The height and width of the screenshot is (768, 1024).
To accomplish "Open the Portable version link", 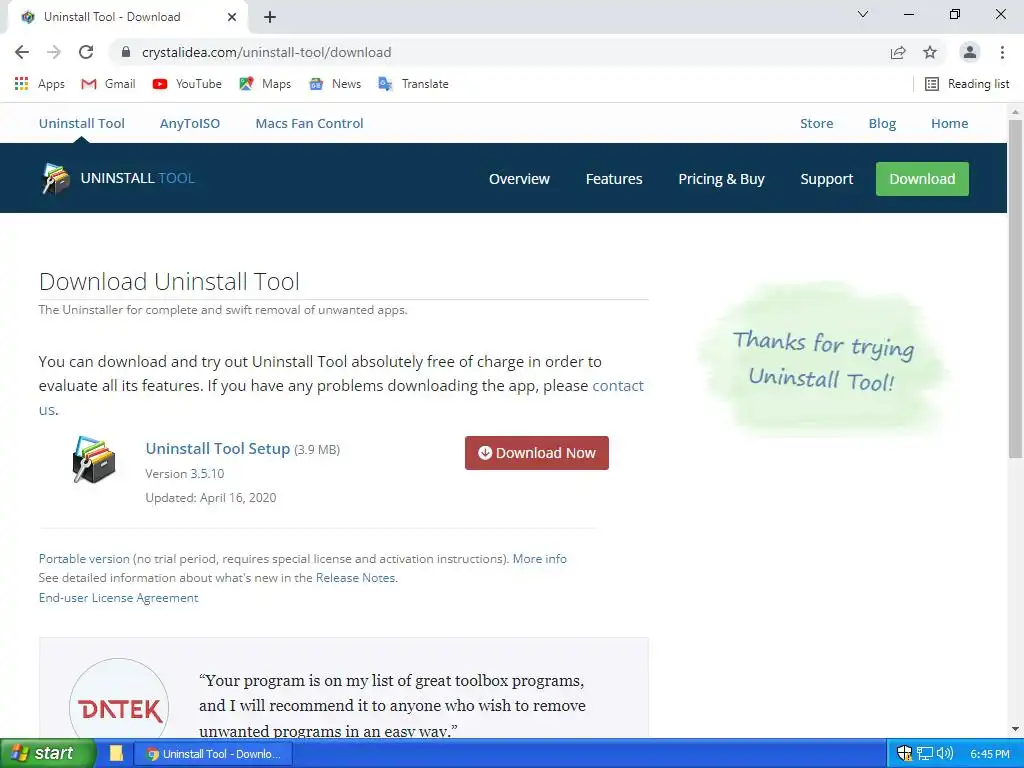I will point(84,559).
